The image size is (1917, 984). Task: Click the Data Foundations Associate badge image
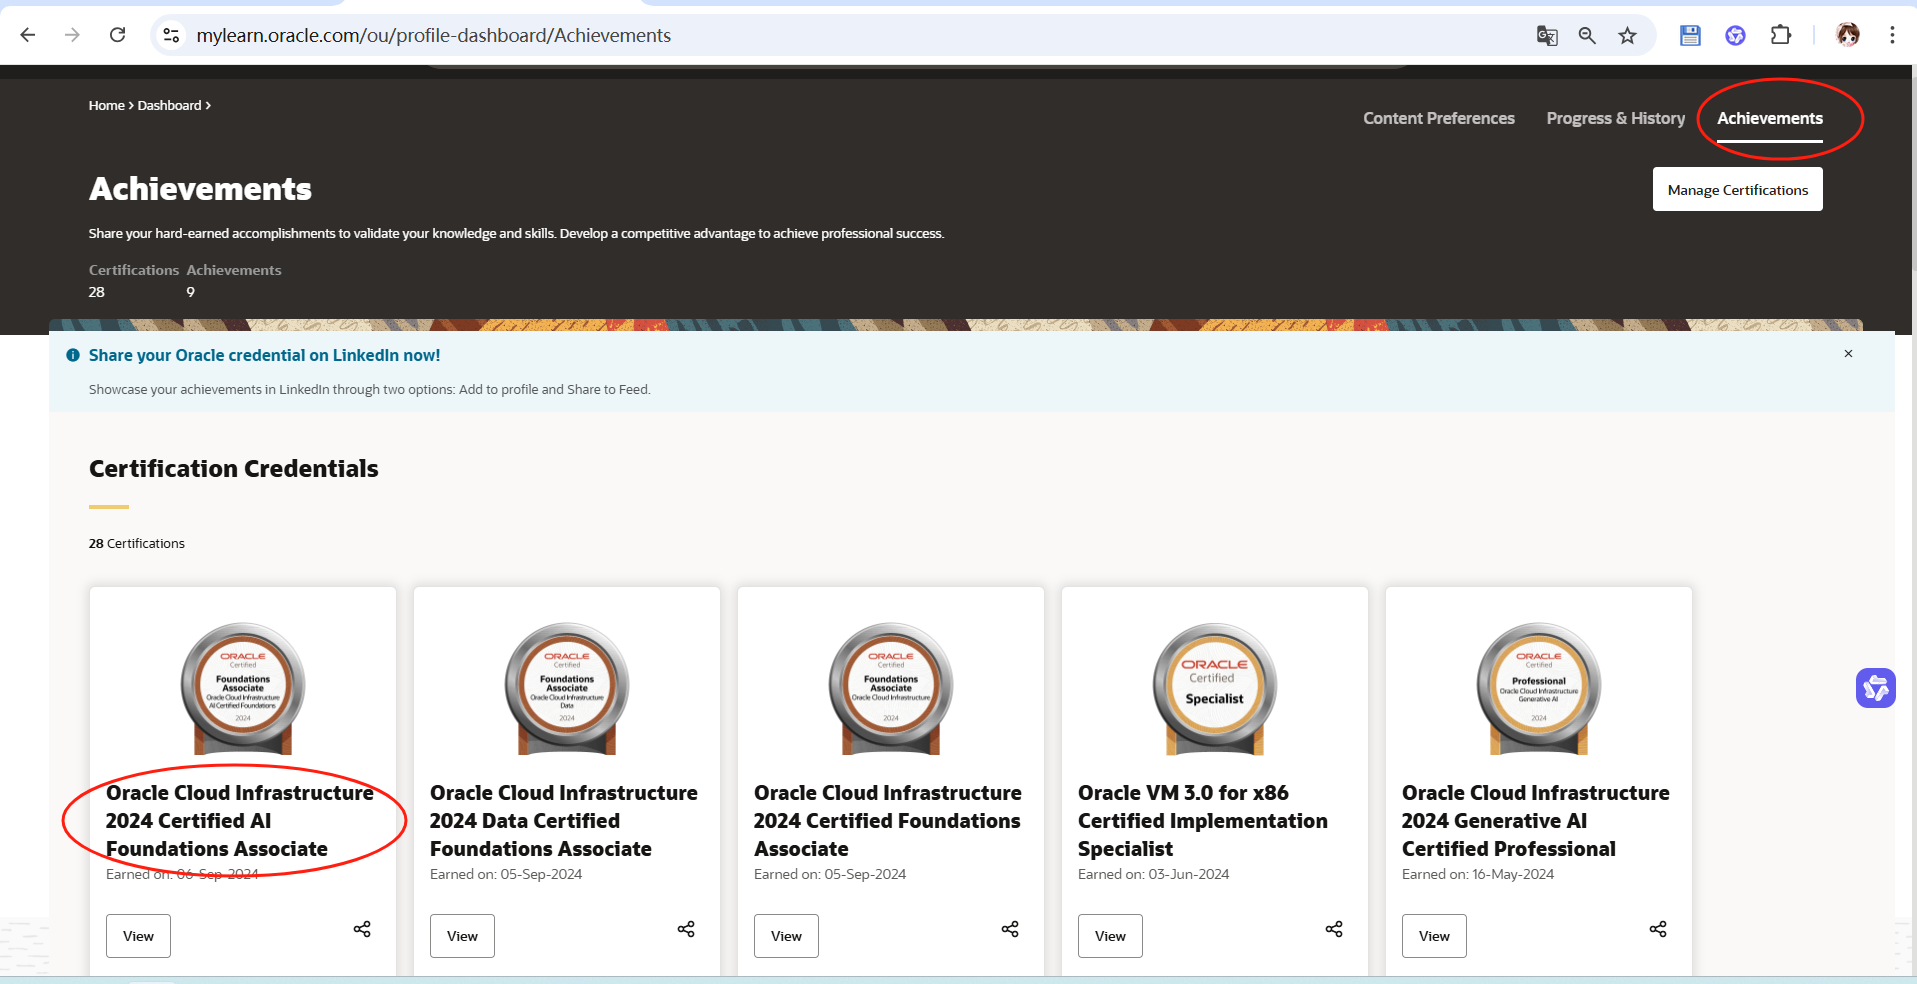[567, 688]
